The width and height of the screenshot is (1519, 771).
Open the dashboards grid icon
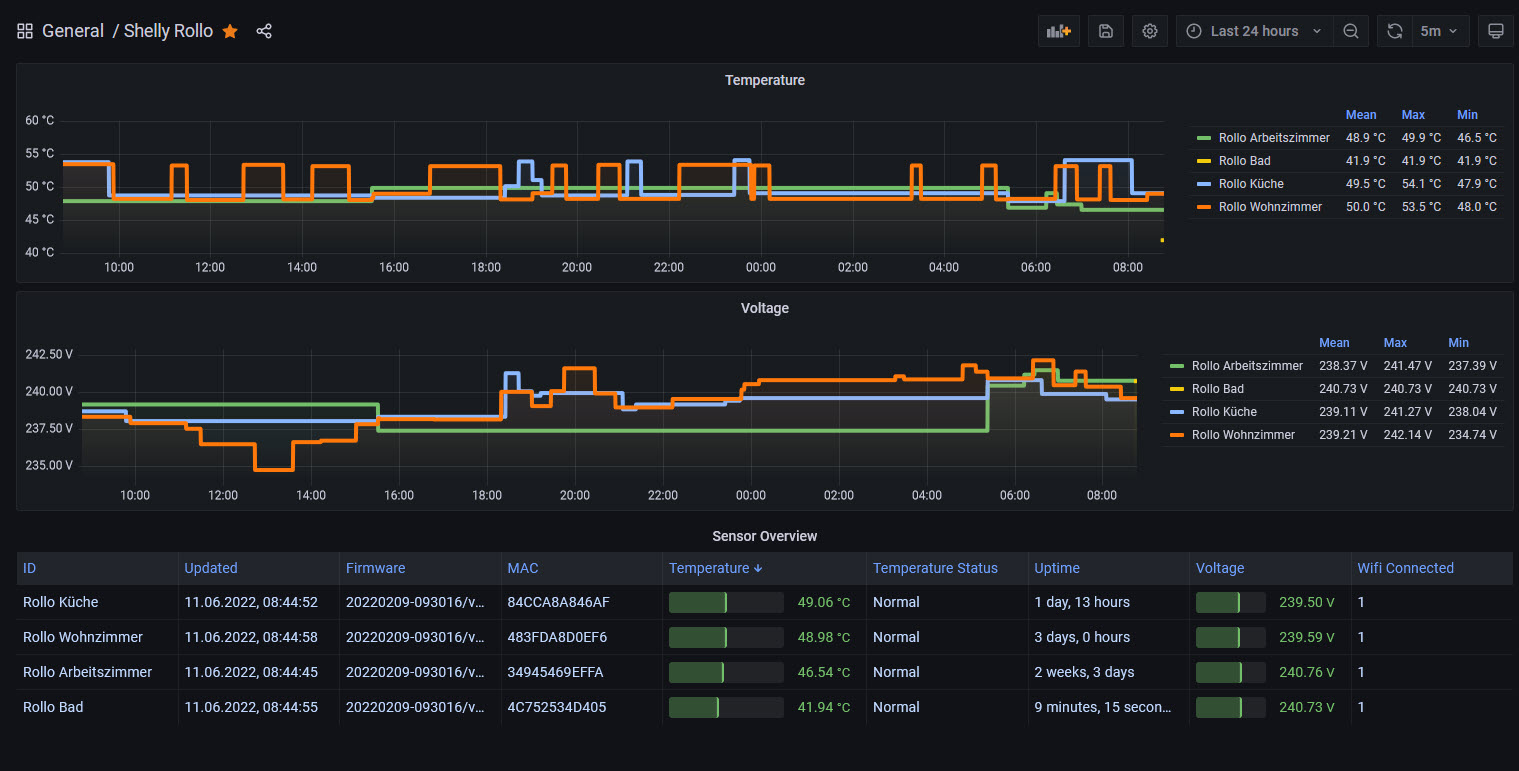click(x=25, y=31)
